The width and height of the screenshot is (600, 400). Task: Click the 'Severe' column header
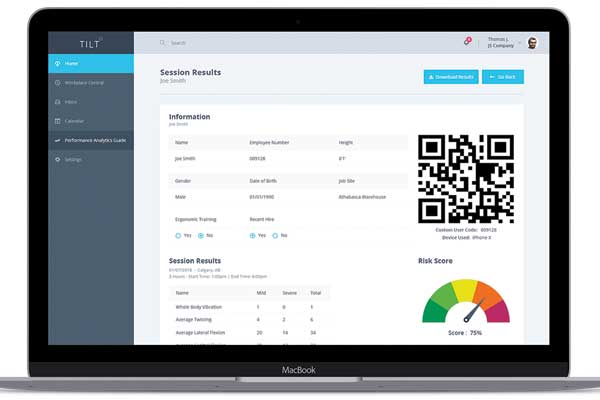(x=289, y=293)
